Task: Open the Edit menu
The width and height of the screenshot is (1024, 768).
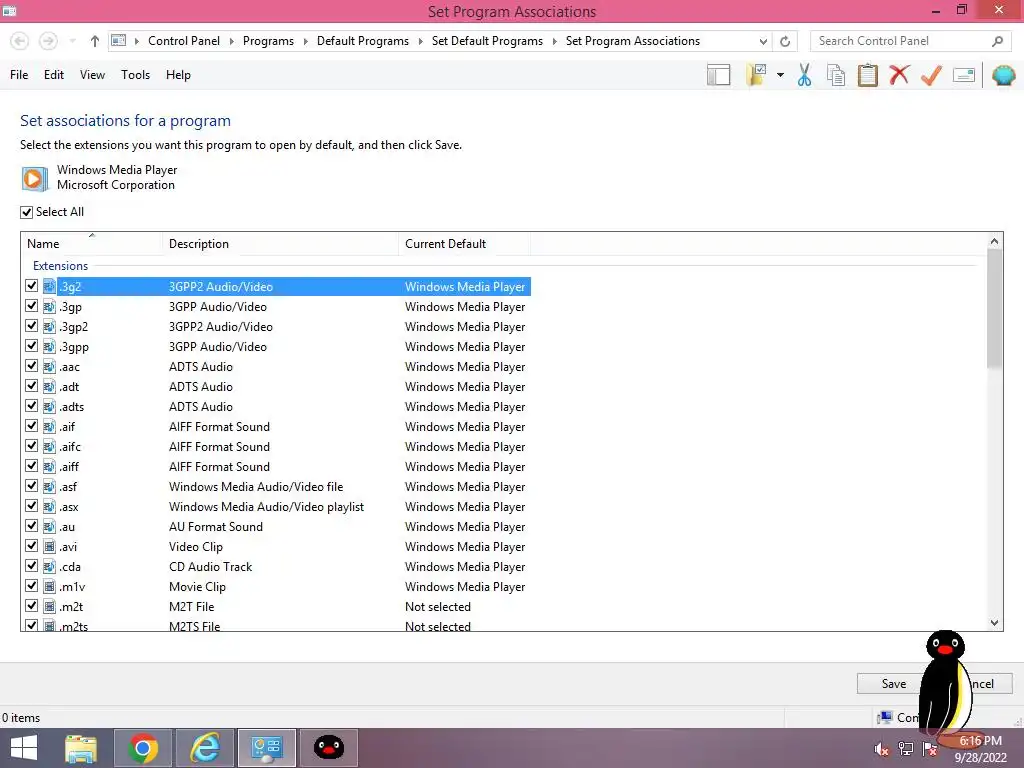Action: pos(54,75)
